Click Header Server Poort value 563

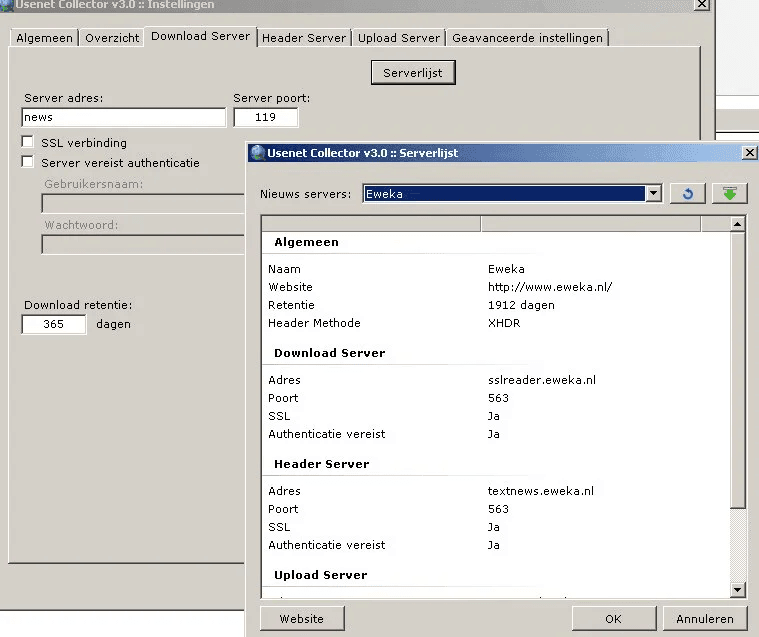tap(498, 509)
